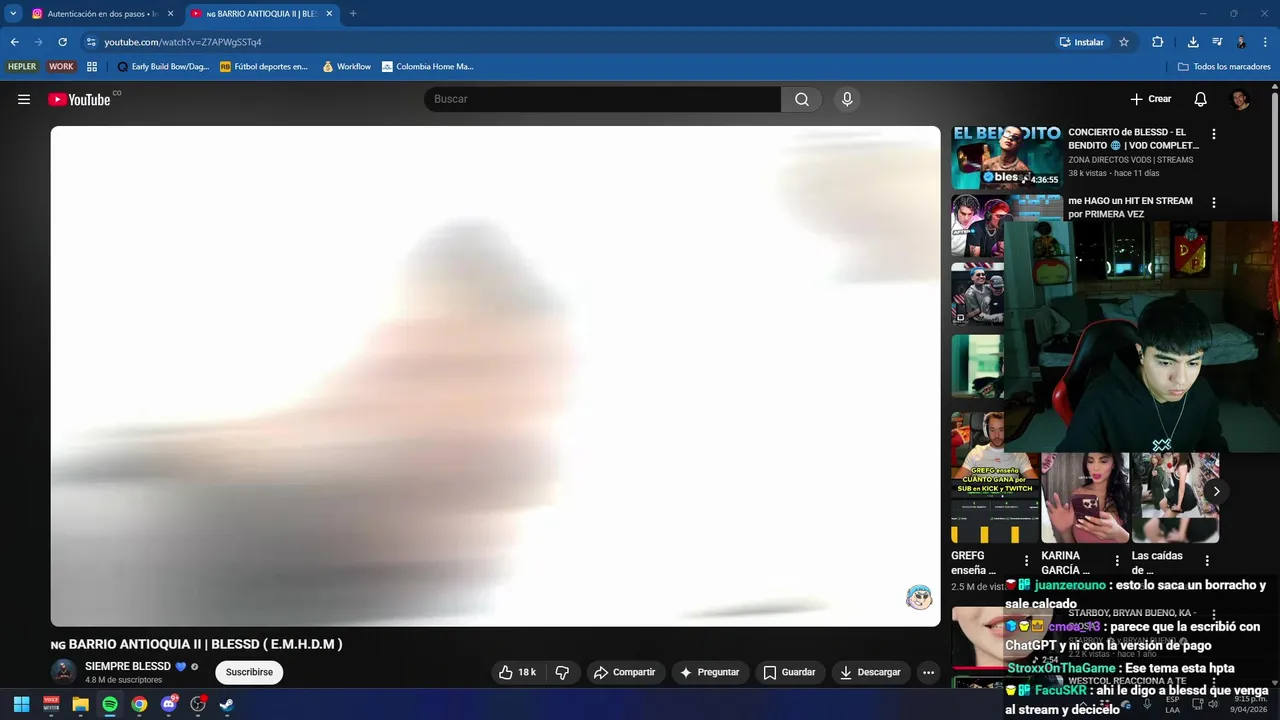Open options for GREFG enseña short
The height and width of the screenshot is (720, 1280).
[x=1026, y=561]
